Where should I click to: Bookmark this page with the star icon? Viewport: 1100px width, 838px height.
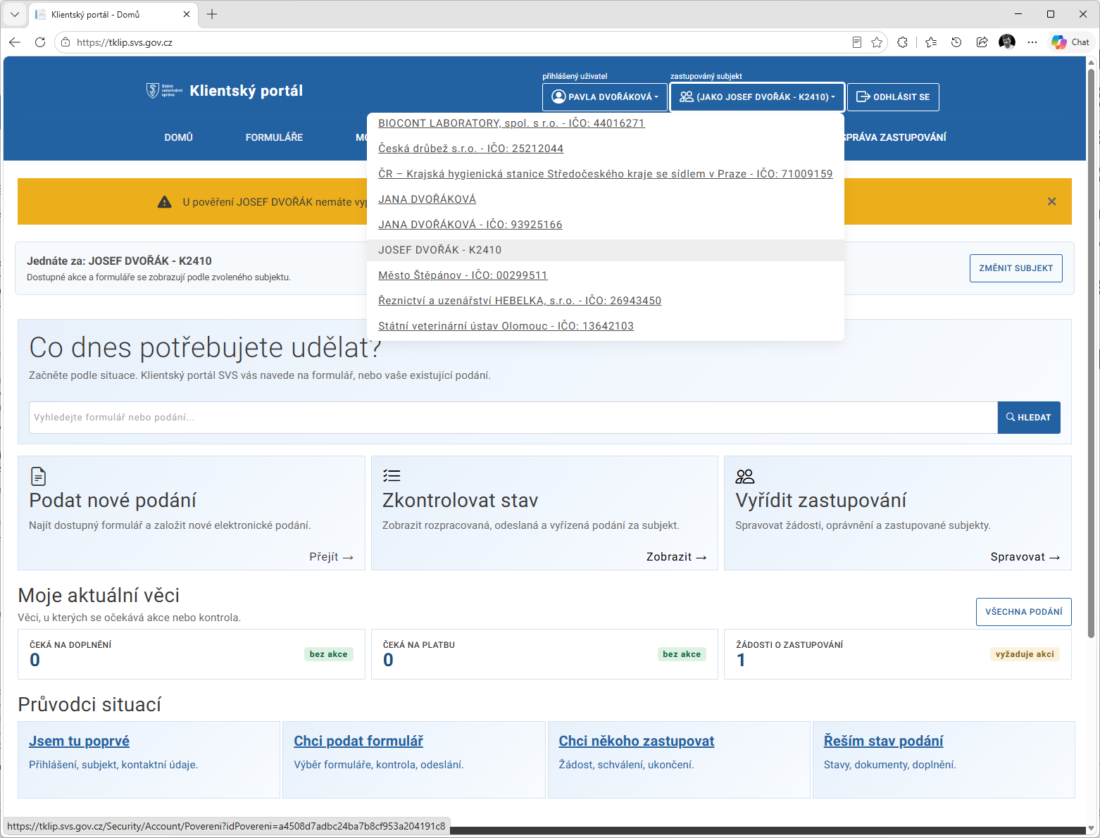(x=877, y=42)
